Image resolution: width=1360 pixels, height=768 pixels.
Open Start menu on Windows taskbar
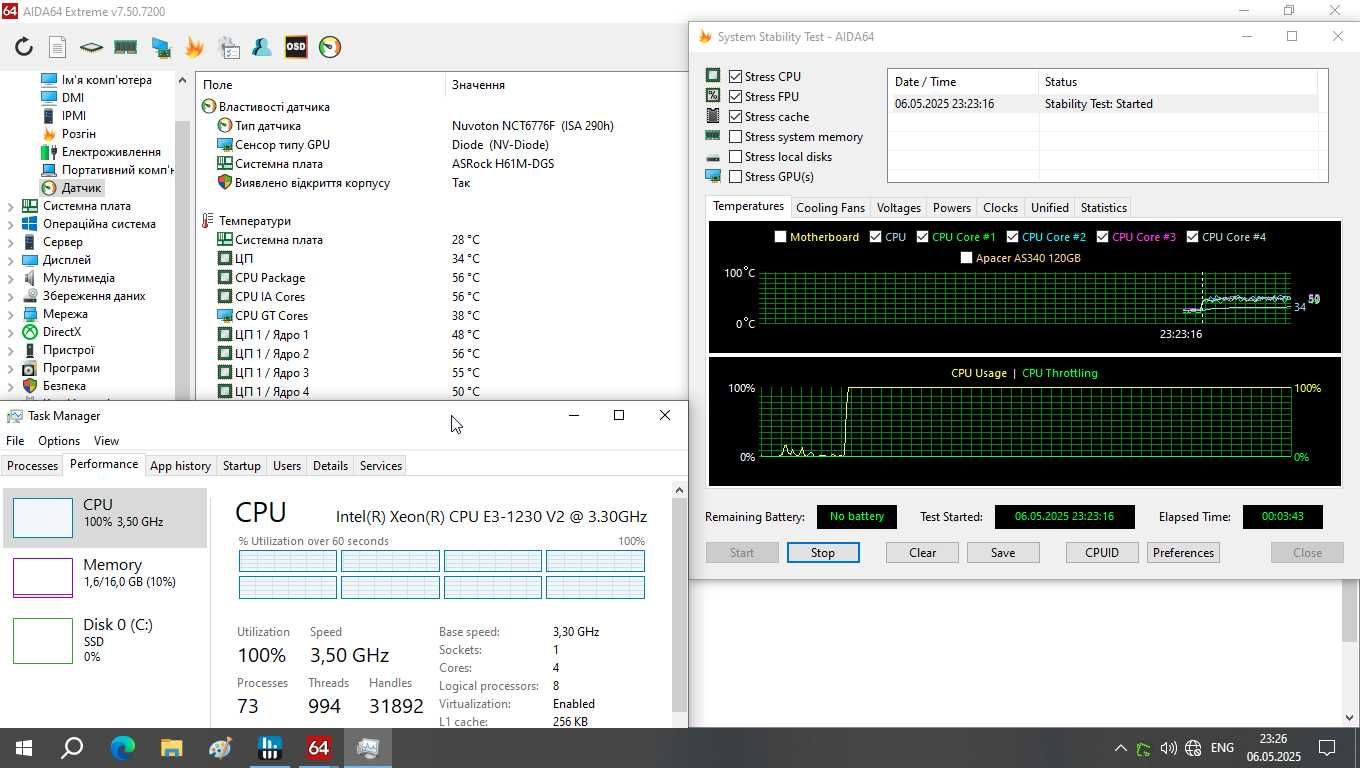coord(23,748)
